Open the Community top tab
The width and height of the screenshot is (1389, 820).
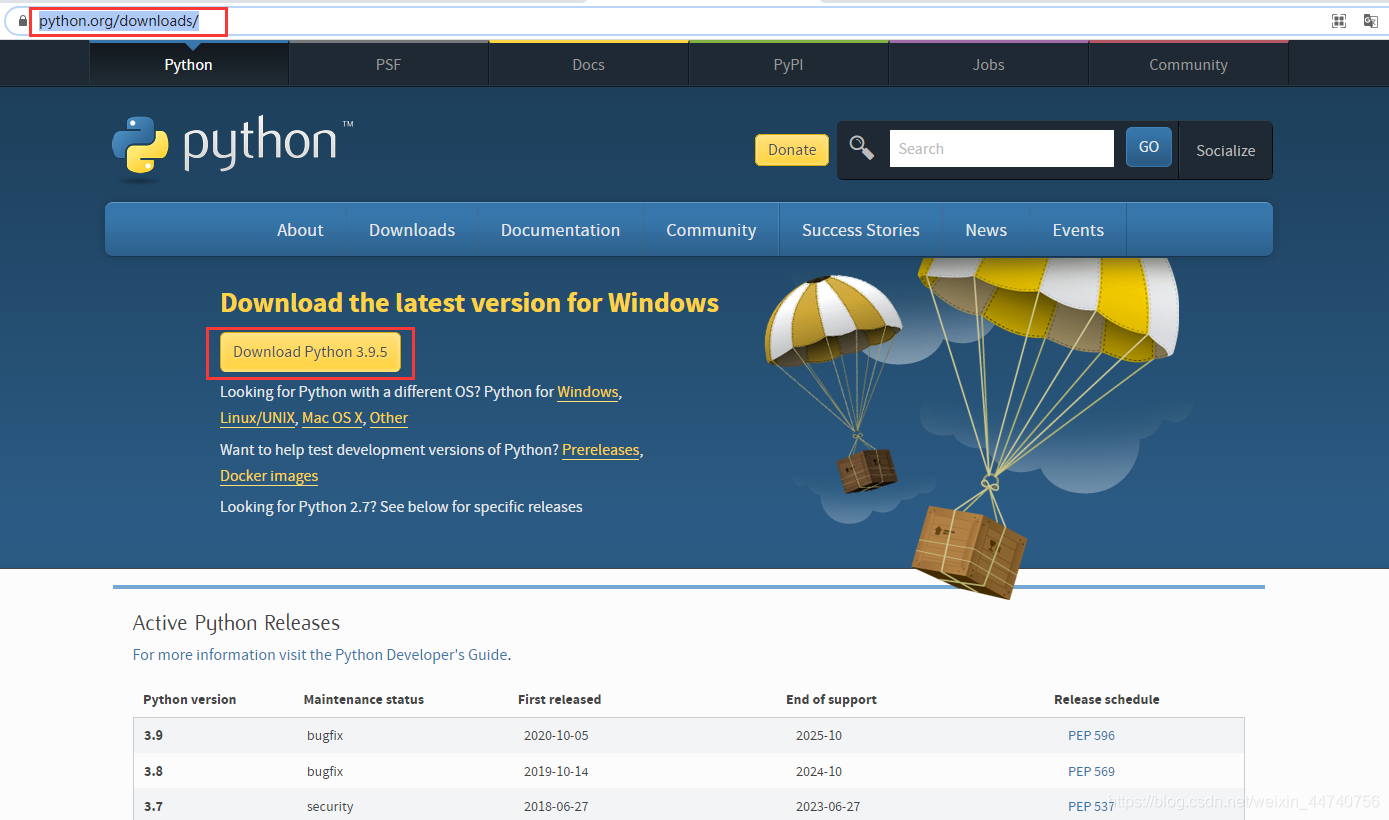coord(1188,64)
